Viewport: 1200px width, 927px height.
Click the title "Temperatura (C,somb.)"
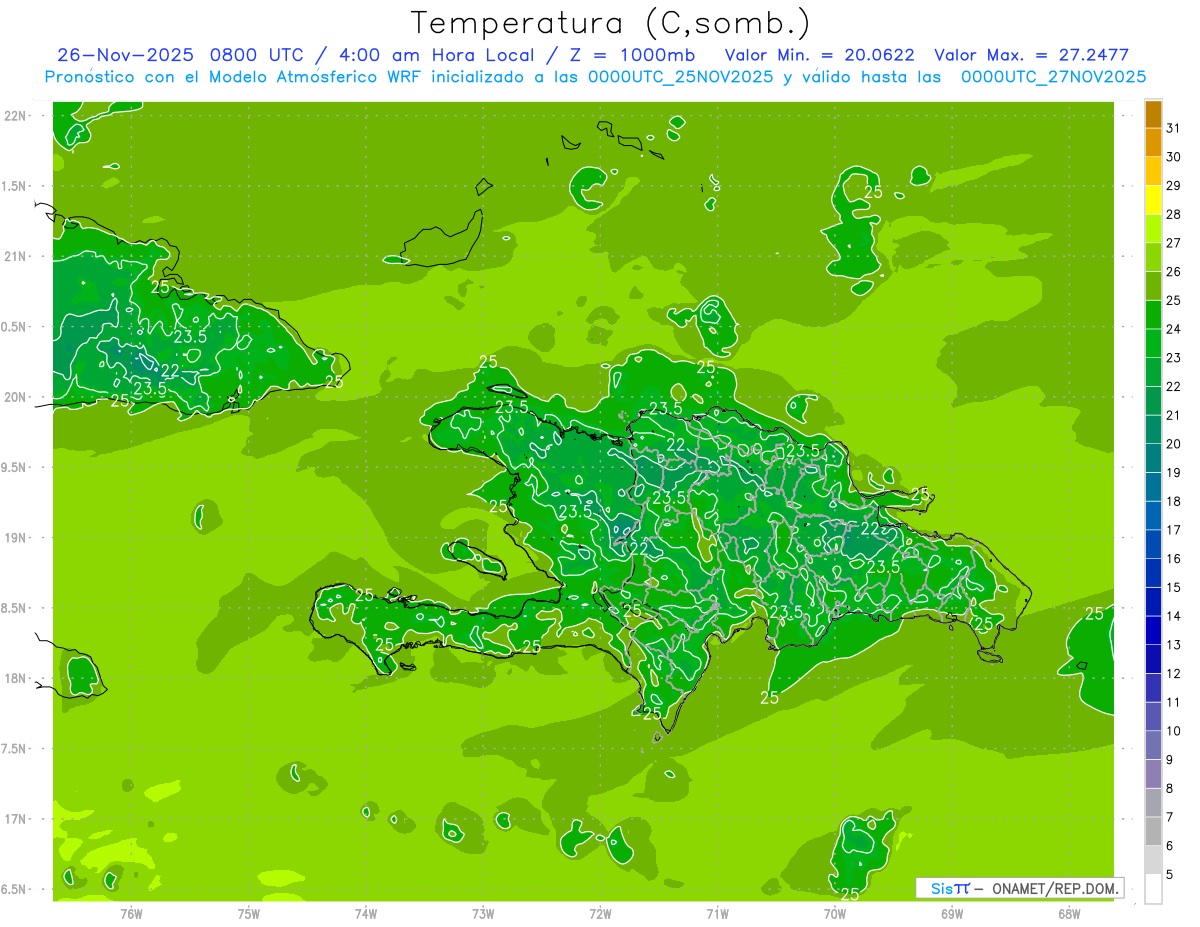[x=610, y=23]
